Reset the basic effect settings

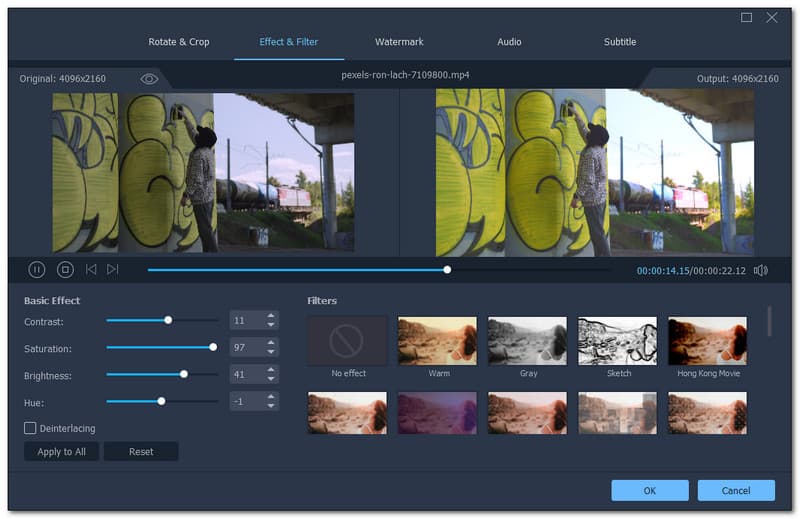141,452
